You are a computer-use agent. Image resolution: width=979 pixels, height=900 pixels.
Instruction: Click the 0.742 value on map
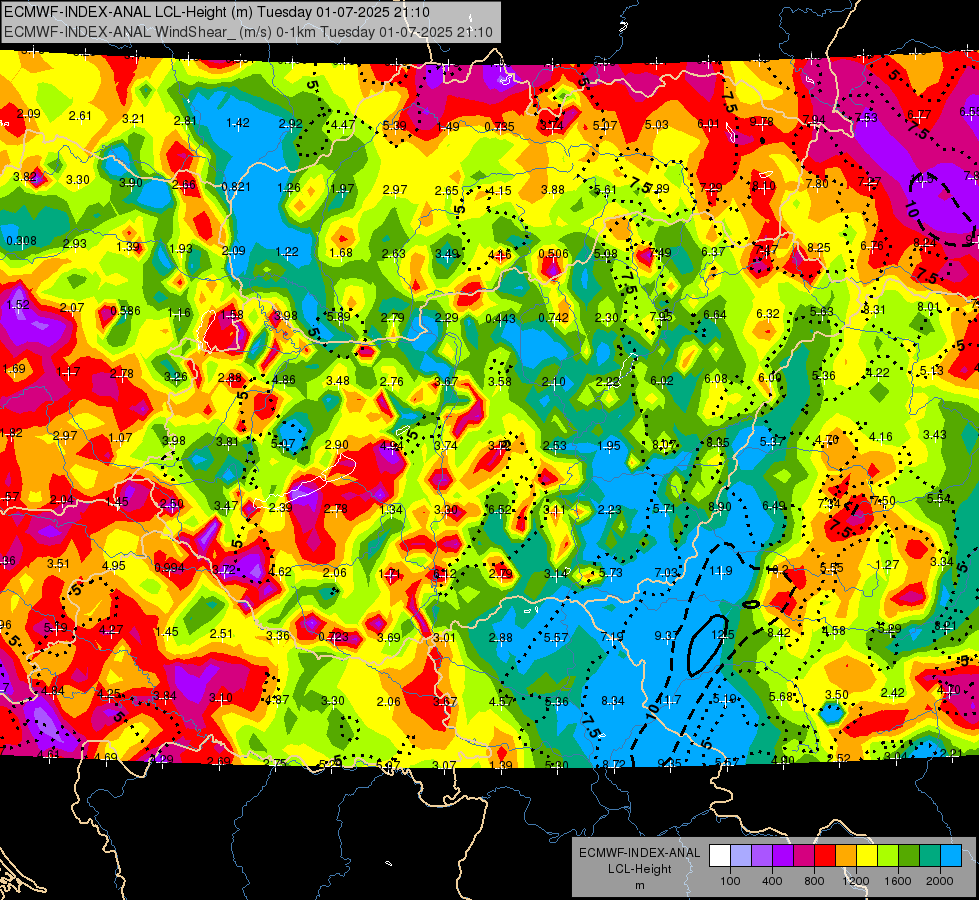553,317
